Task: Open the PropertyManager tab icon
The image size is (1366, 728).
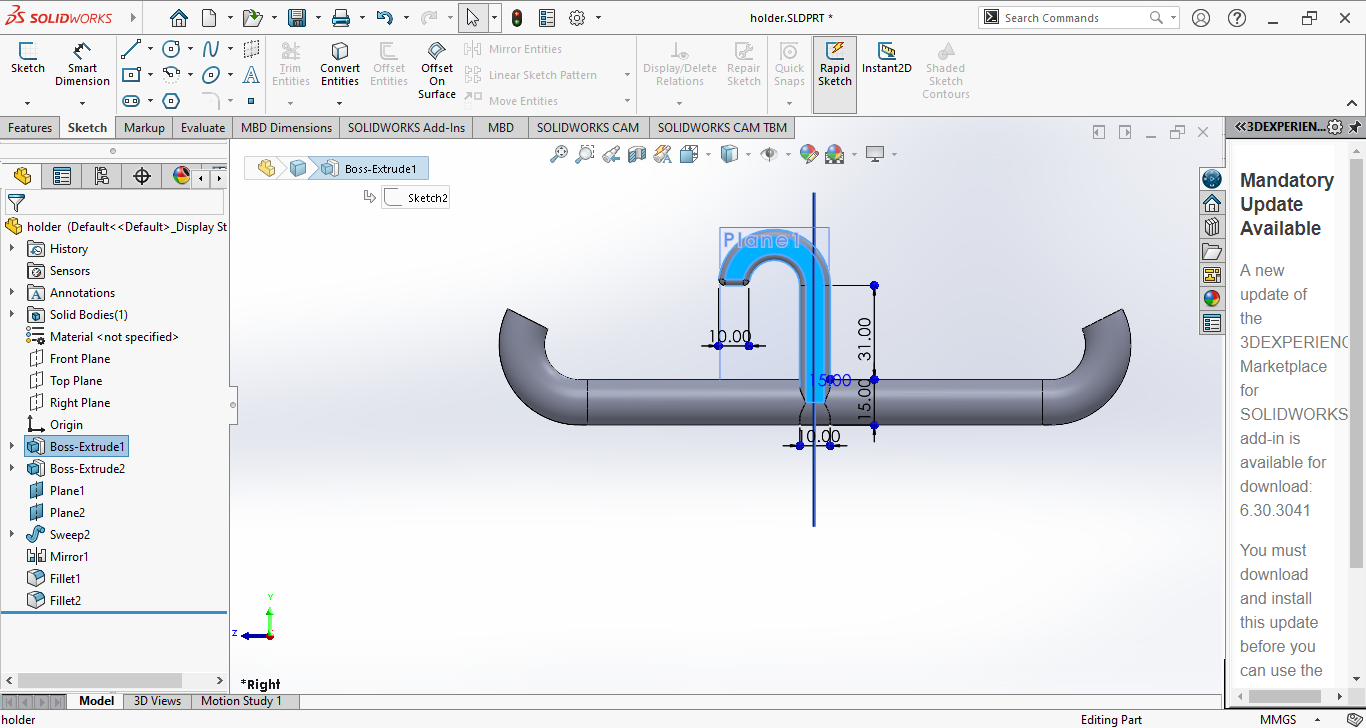Action: click(x=62, y=177)
